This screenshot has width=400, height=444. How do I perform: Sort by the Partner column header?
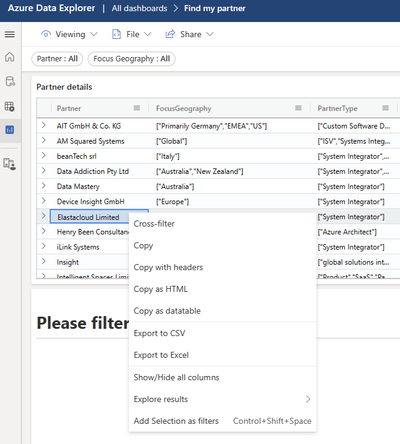69,108
